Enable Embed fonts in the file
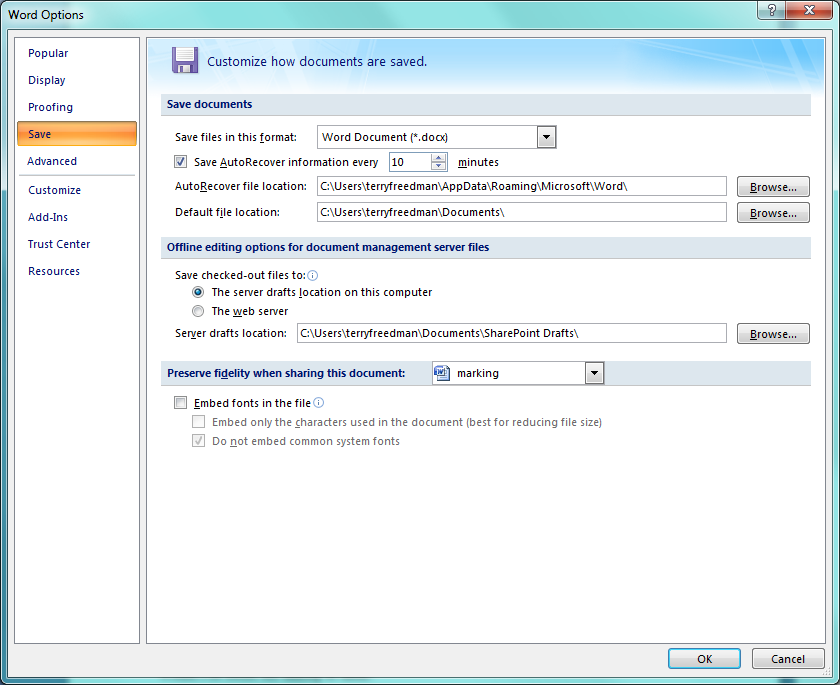Image resolution: width=840 pixels, height=685 pixels. pyautogui.click(x=181, y=403)
